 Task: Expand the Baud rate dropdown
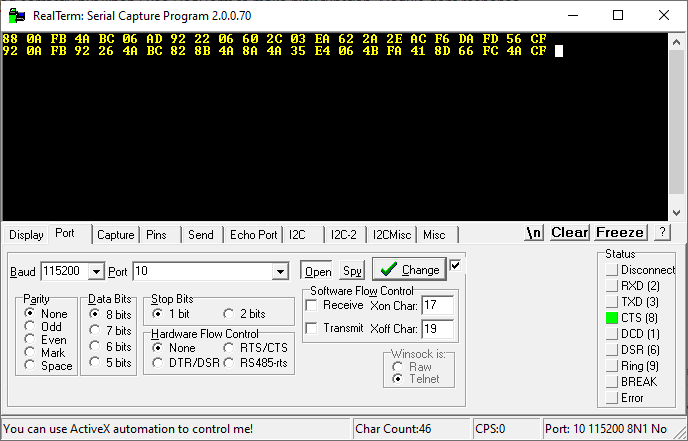coord(96,272)
